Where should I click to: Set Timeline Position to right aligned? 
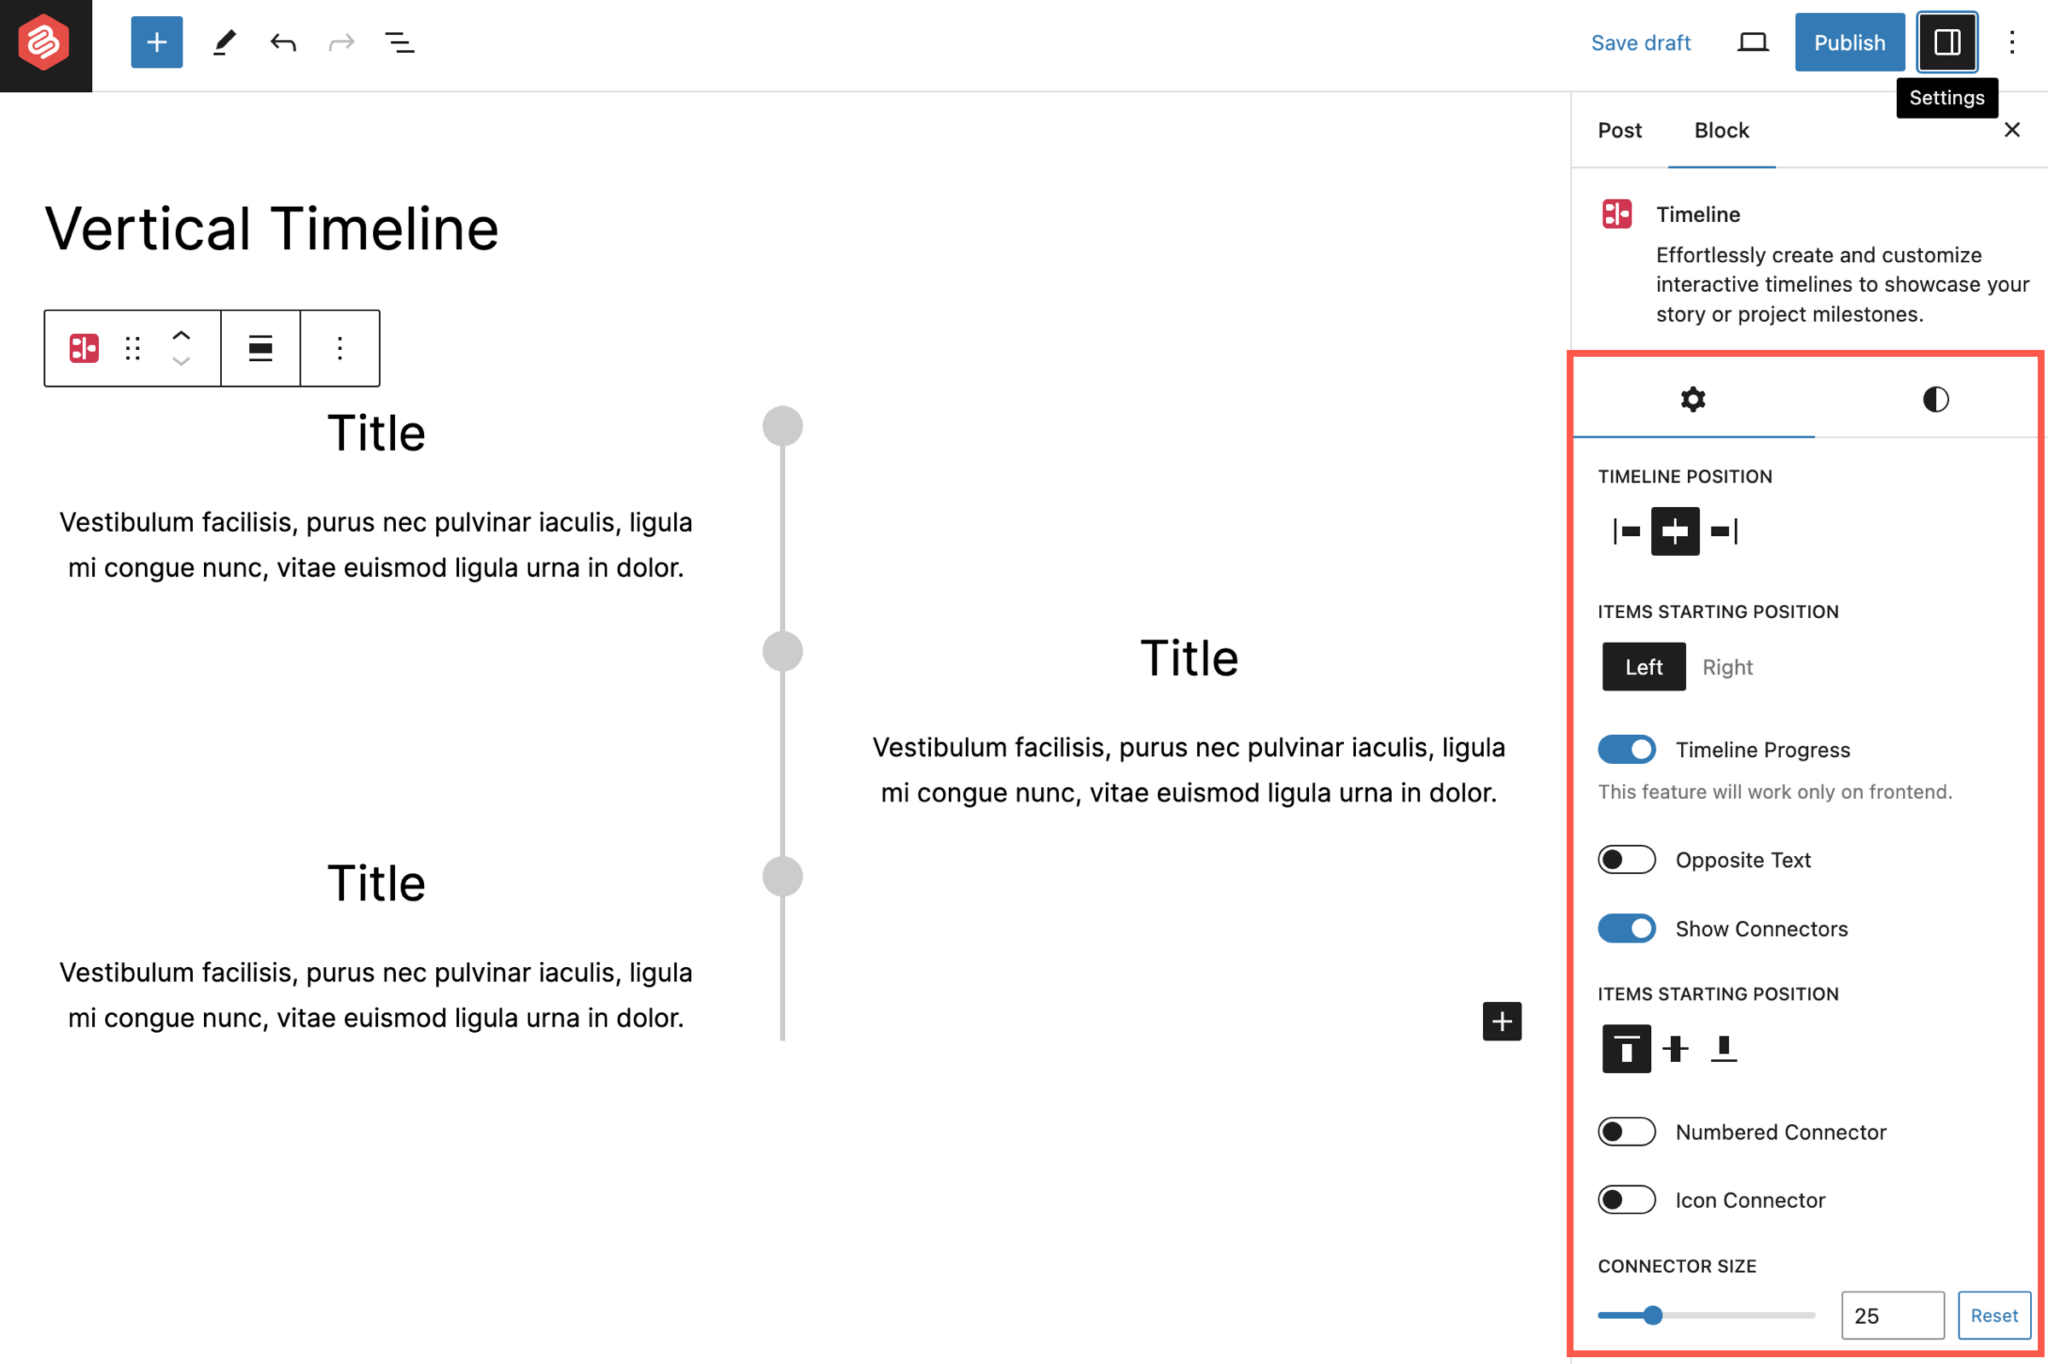point(1725,531)
